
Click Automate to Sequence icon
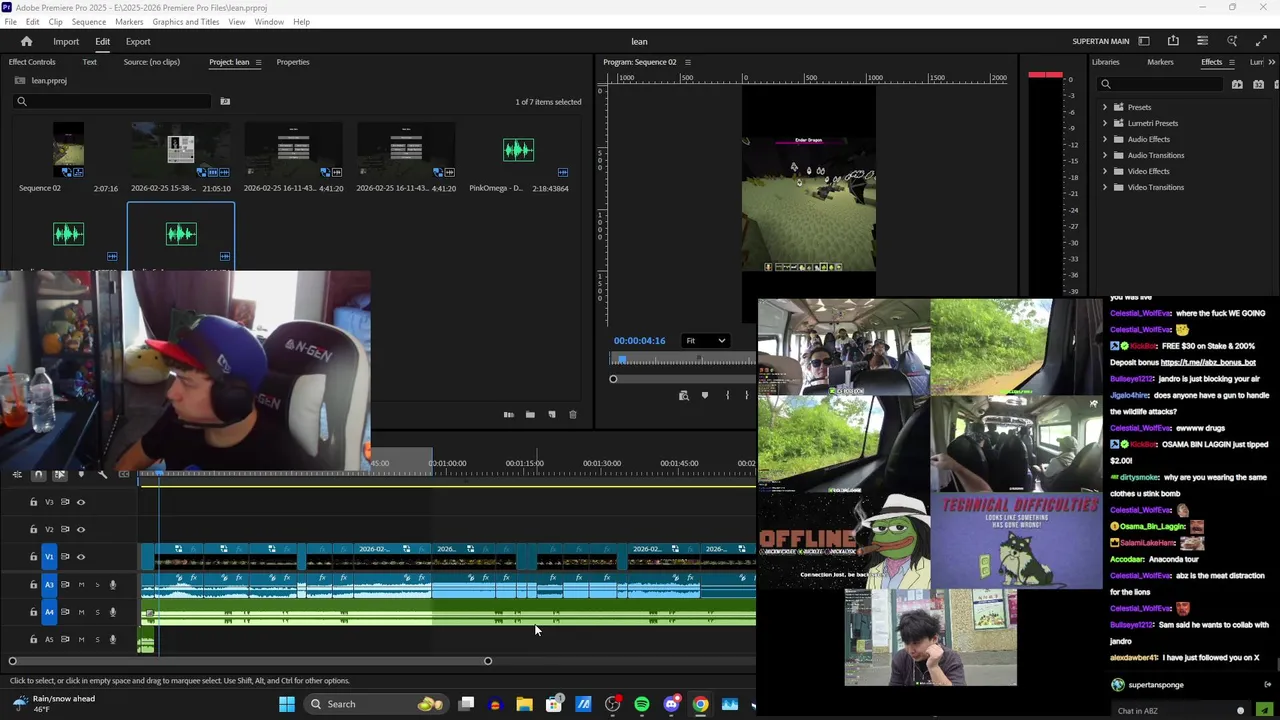coord(508,414)
